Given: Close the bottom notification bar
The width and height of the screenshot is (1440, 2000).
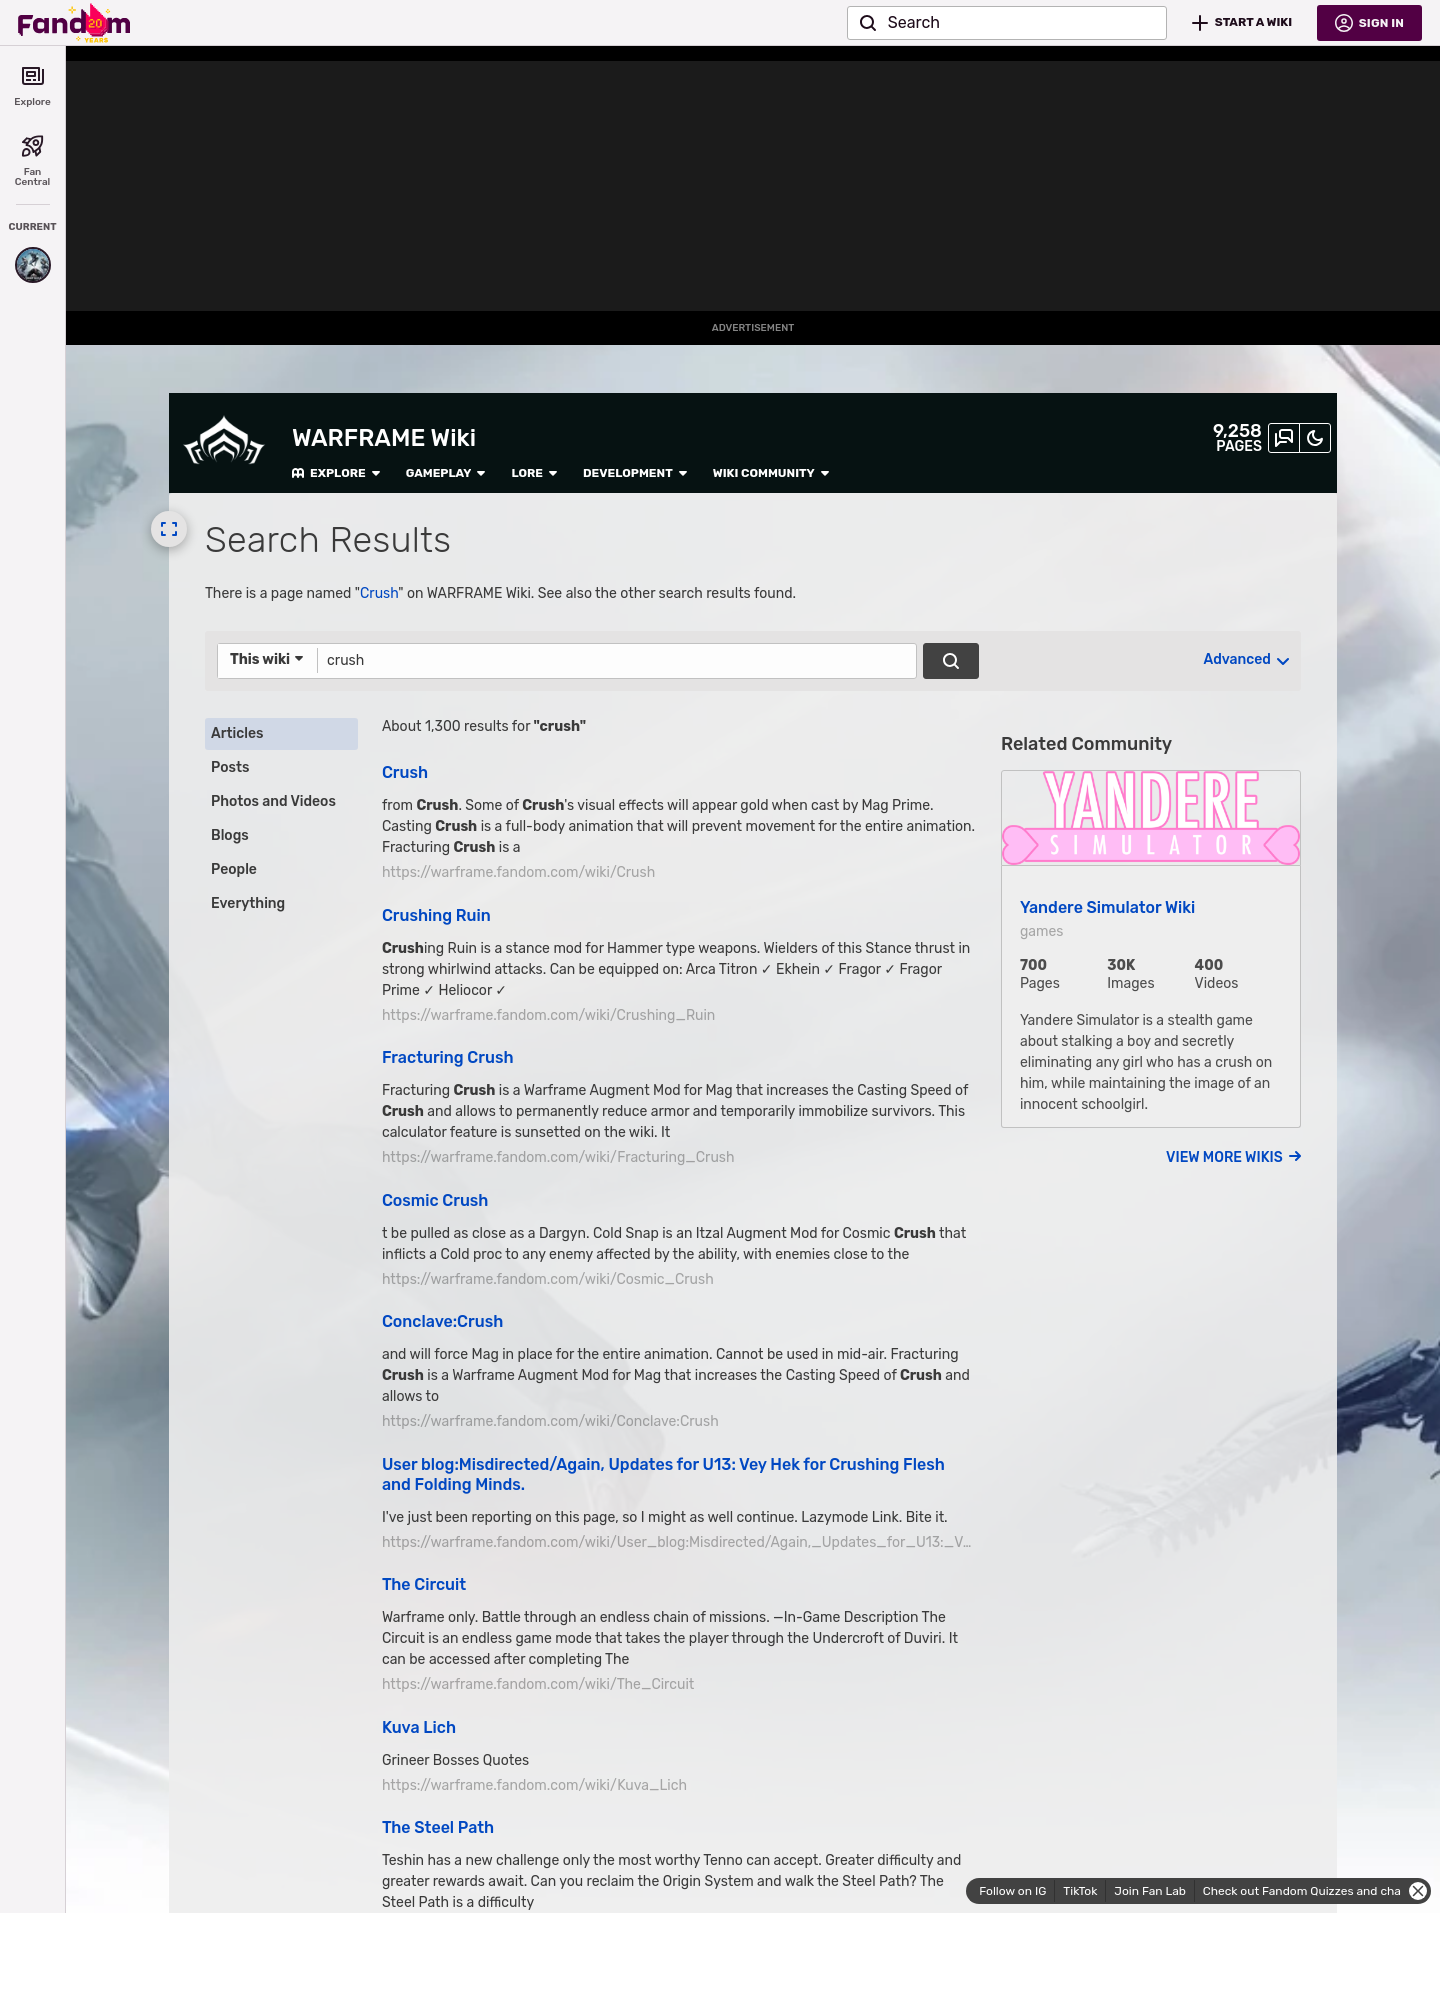Looking at the screenshot, I should click(x=1417, y=1891).
